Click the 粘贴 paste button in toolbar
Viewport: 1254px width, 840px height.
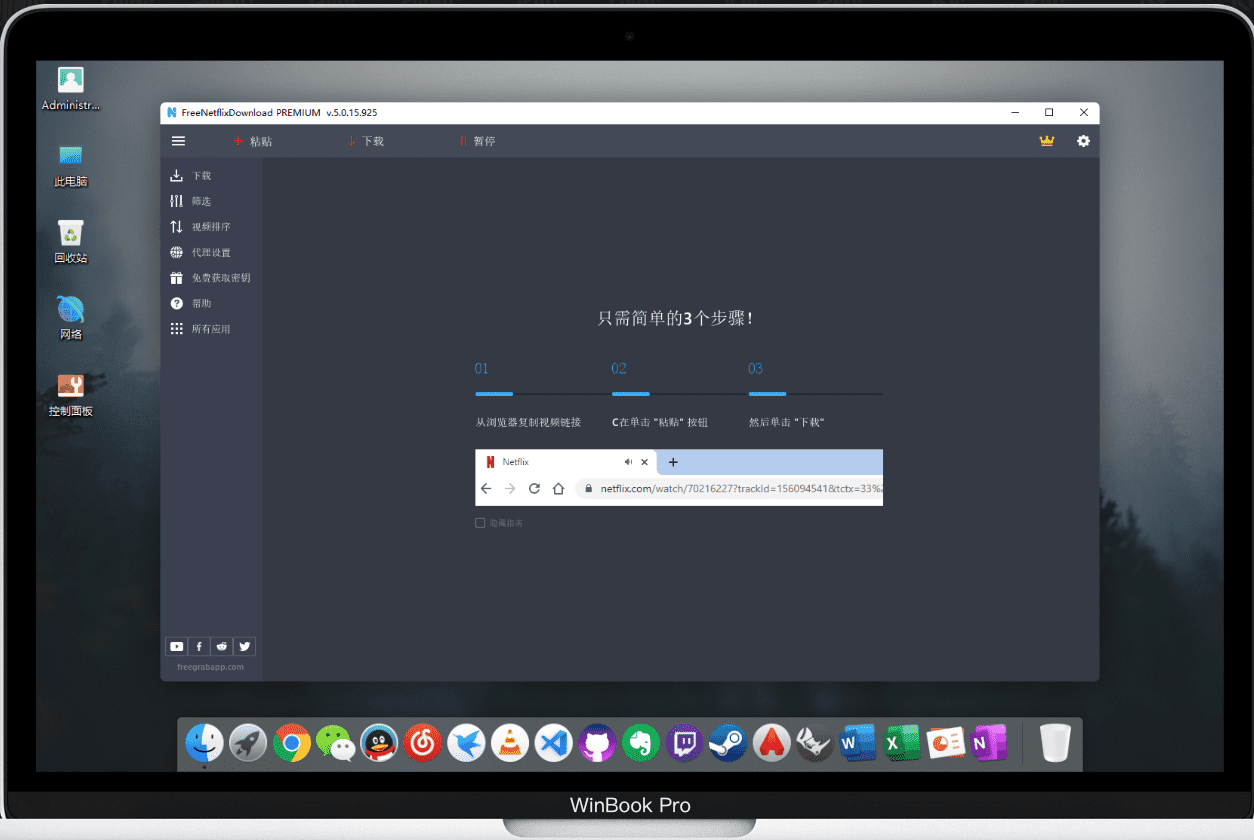252,141
